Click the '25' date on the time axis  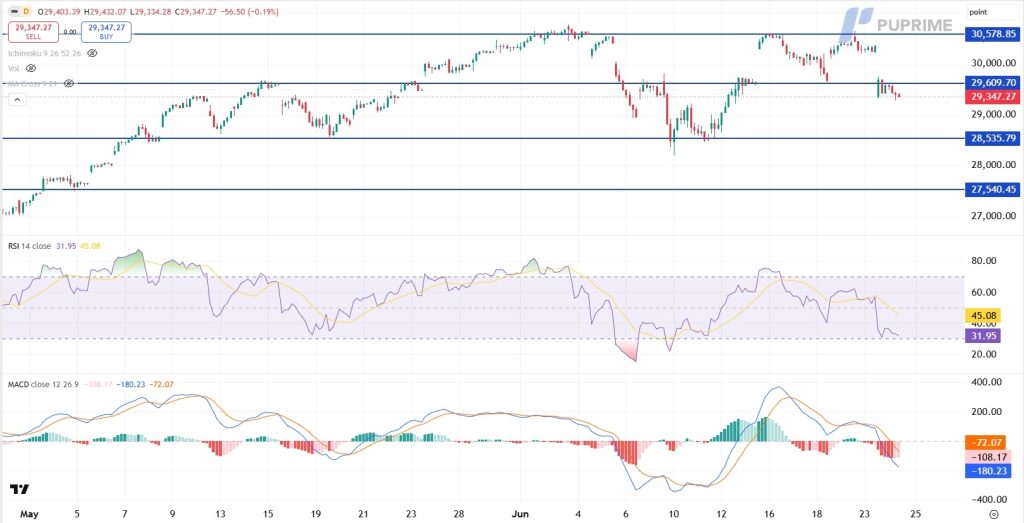[x=915, y=514]
